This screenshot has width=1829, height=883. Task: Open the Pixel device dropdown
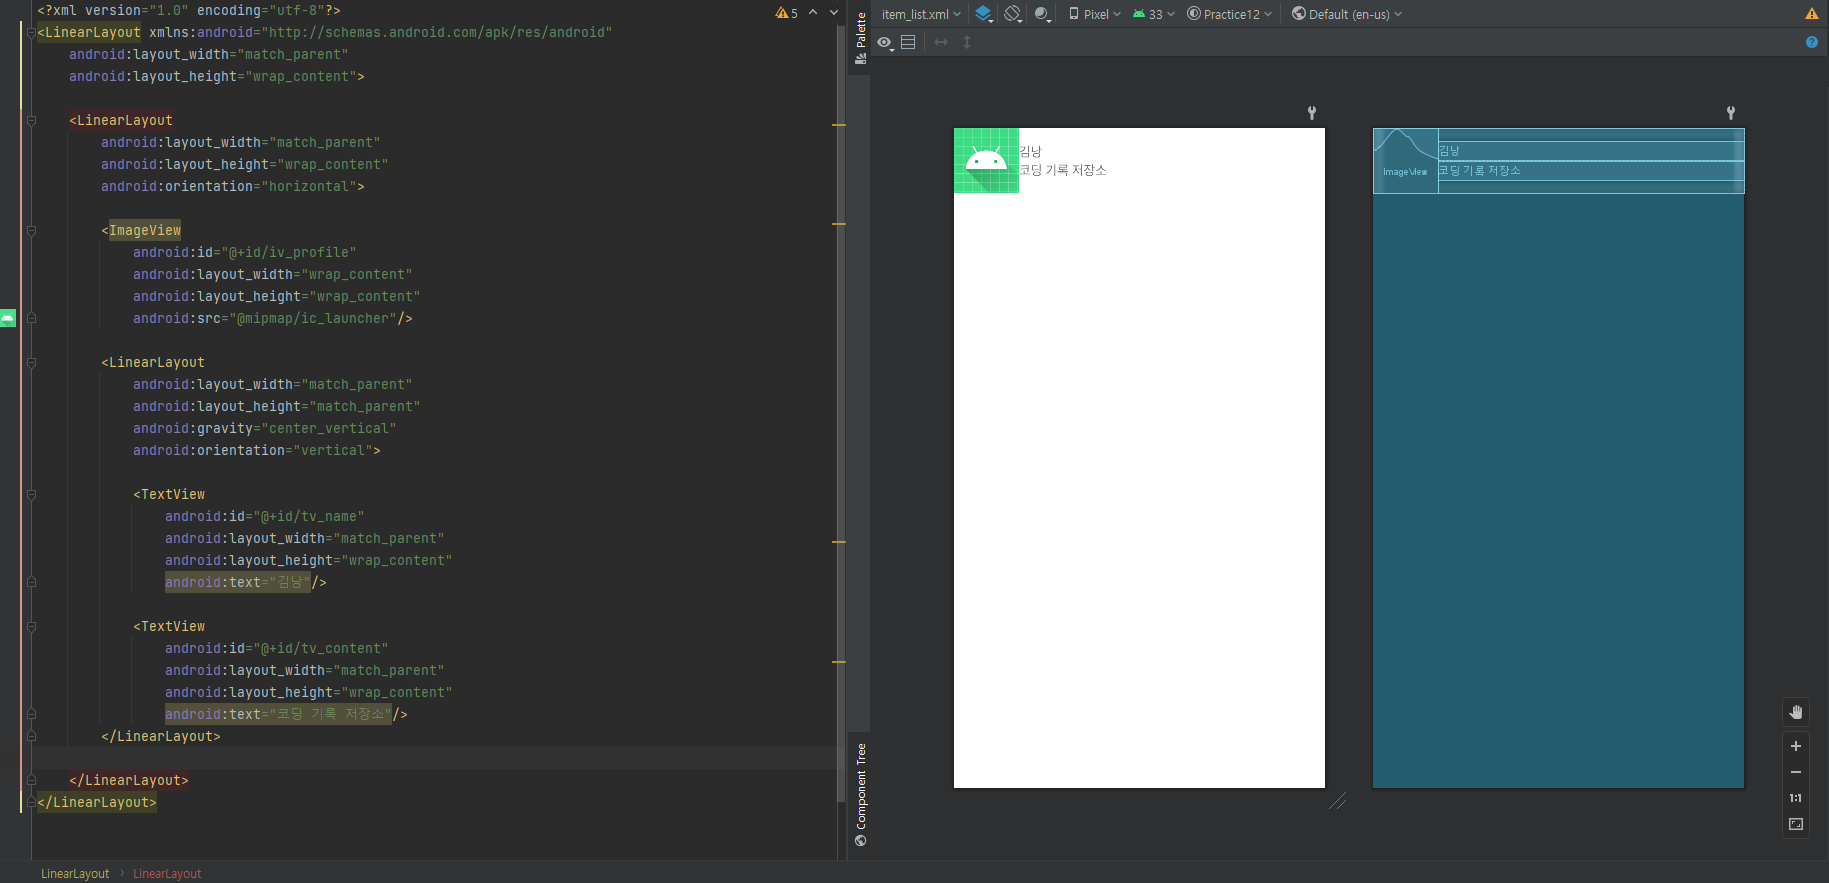click(x=1095, y=14)
